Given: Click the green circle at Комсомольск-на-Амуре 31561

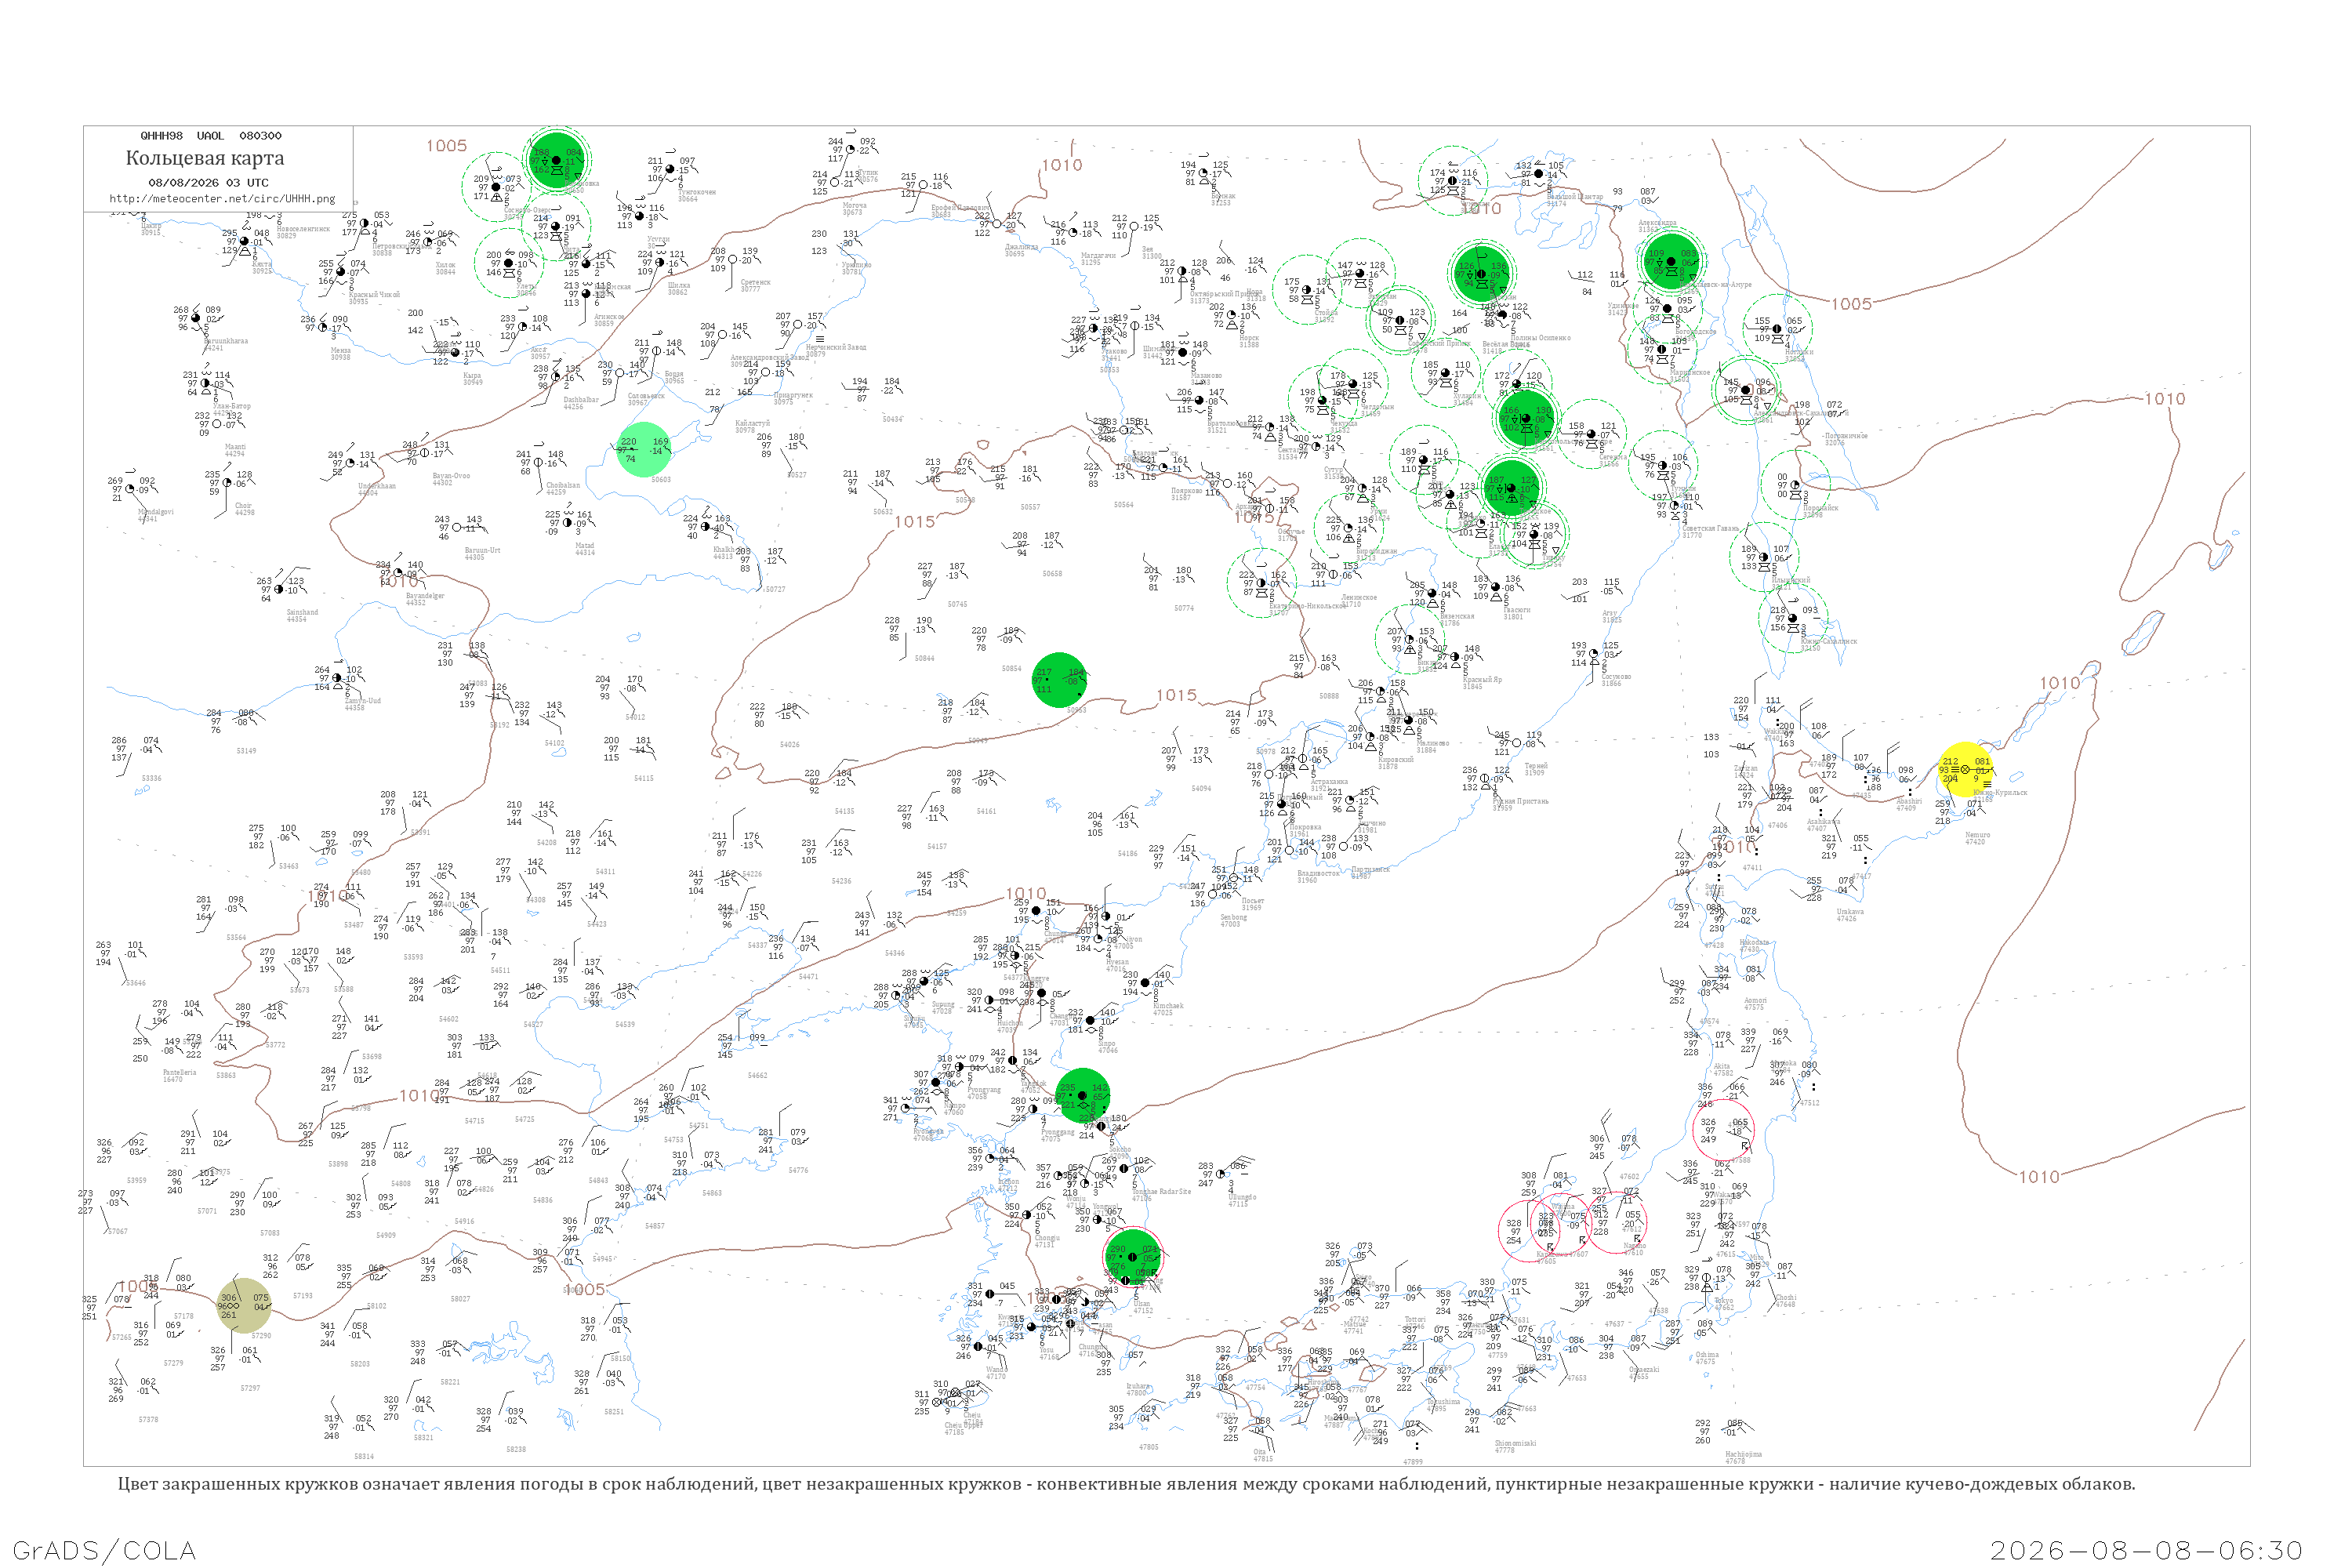Looking at the screenshot, I should (1526, 418).
